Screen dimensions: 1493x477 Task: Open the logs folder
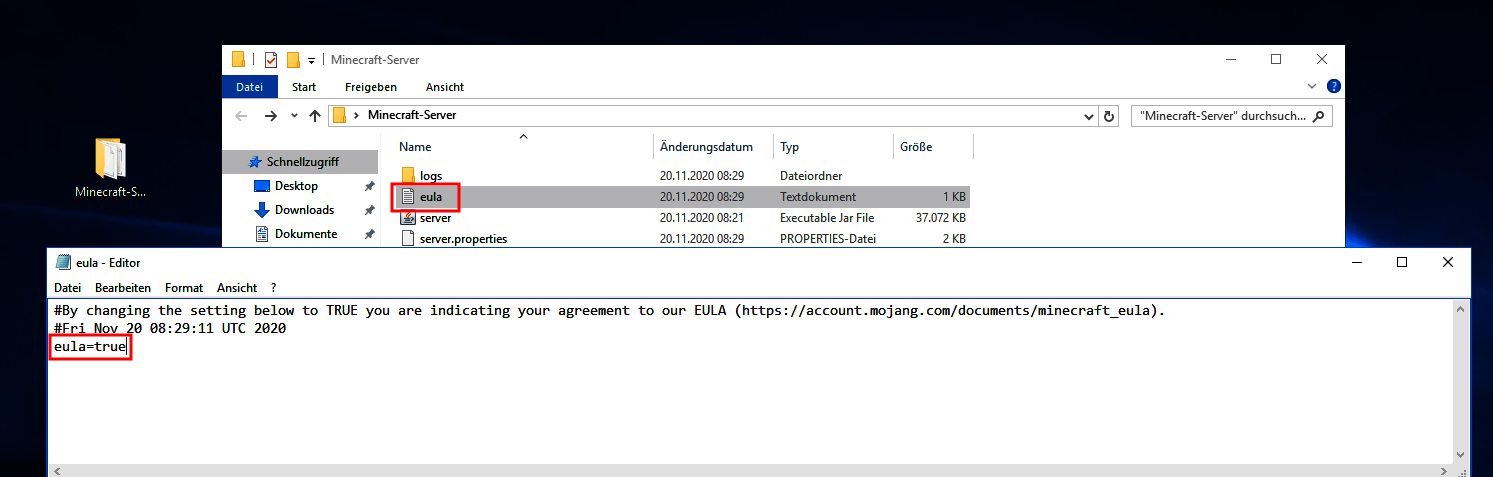click(430, 176)
